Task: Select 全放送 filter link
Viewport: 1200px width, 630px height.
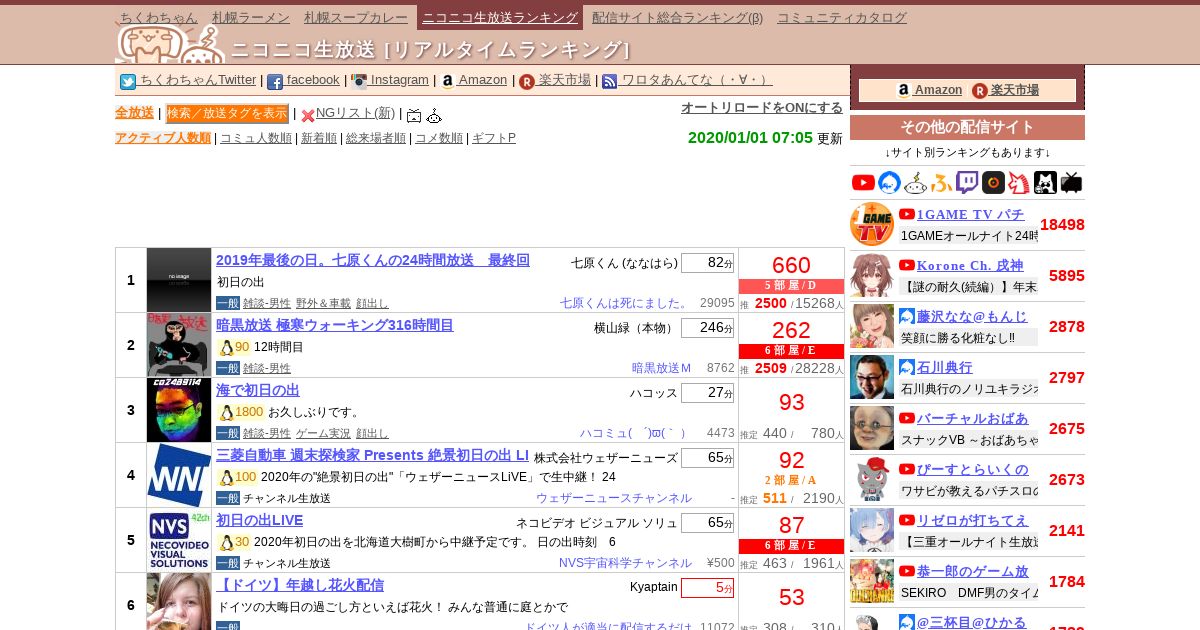Action: [134, 113]
